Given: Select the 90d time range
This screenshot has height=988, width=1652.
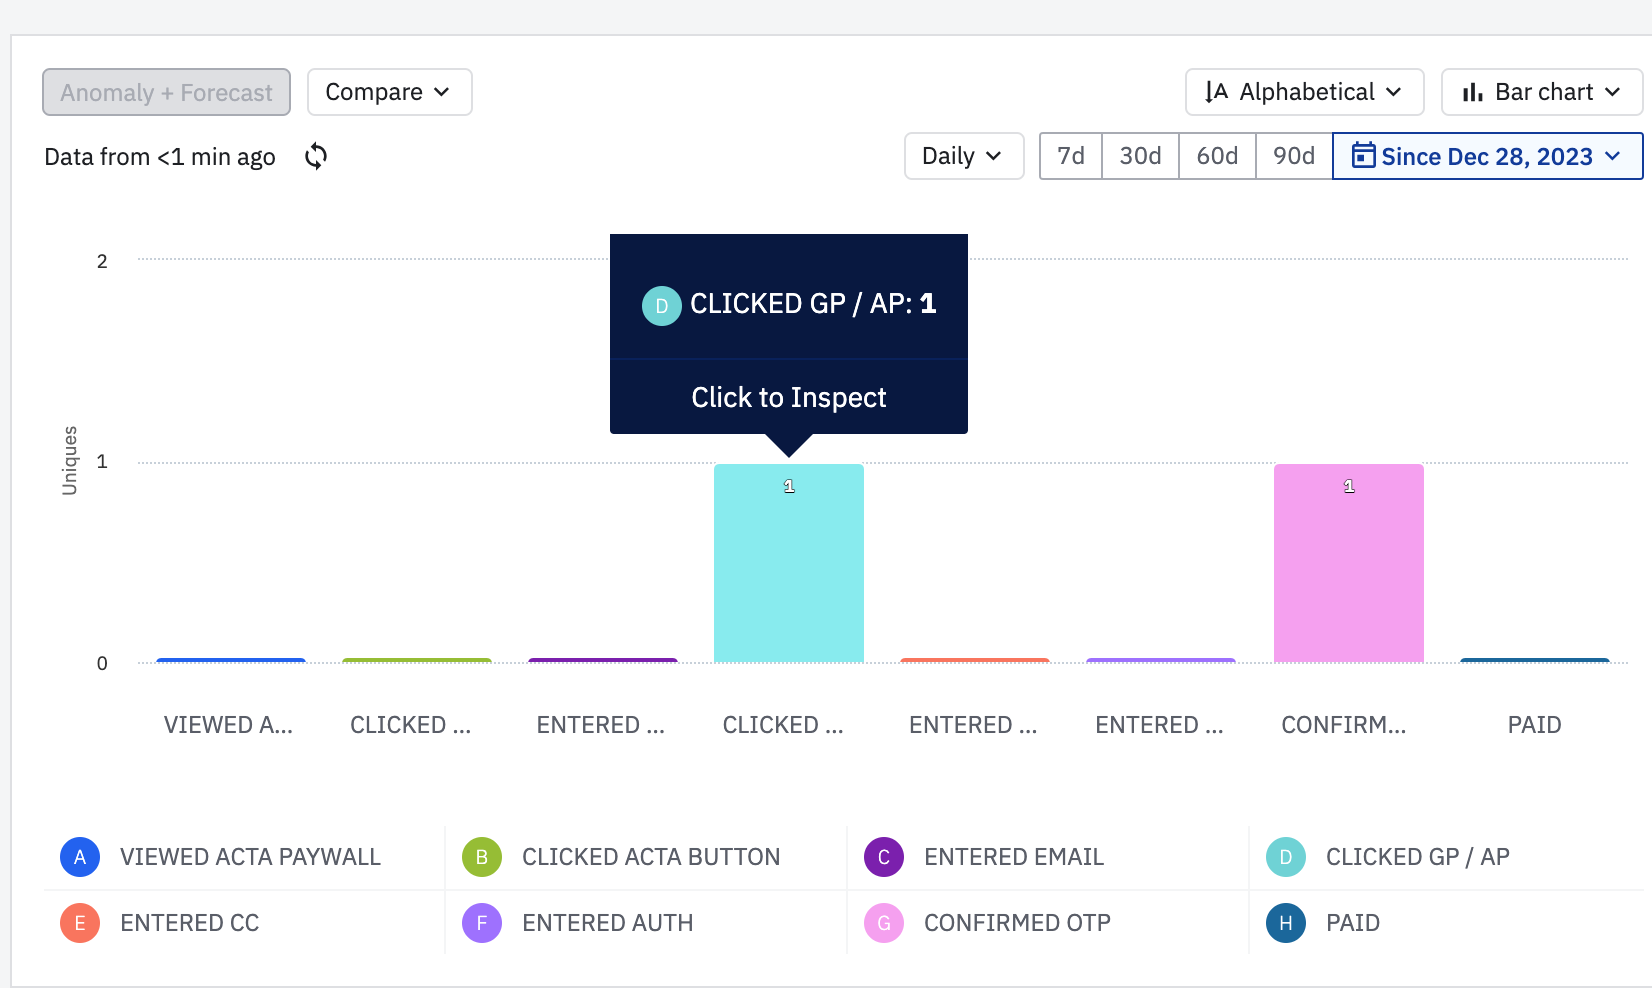Looking at the screenshot, I should 1294,156.
